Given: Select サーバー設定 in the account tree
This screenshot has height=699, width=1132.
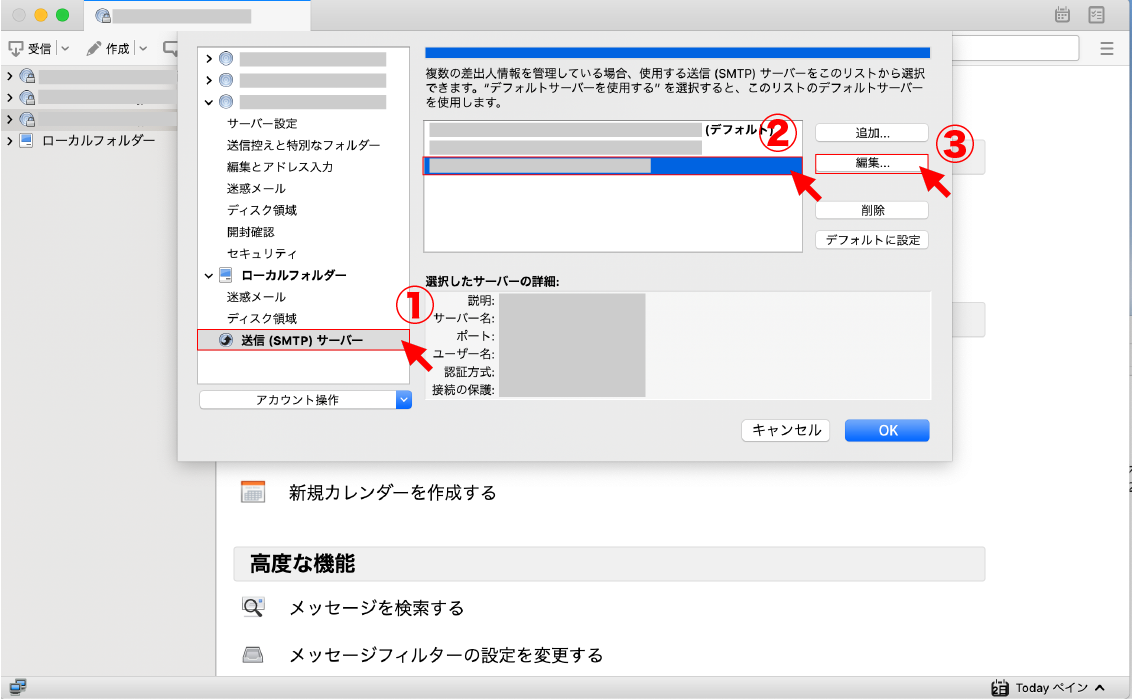Looking at the screenshot, I should (x=262, y=123).
